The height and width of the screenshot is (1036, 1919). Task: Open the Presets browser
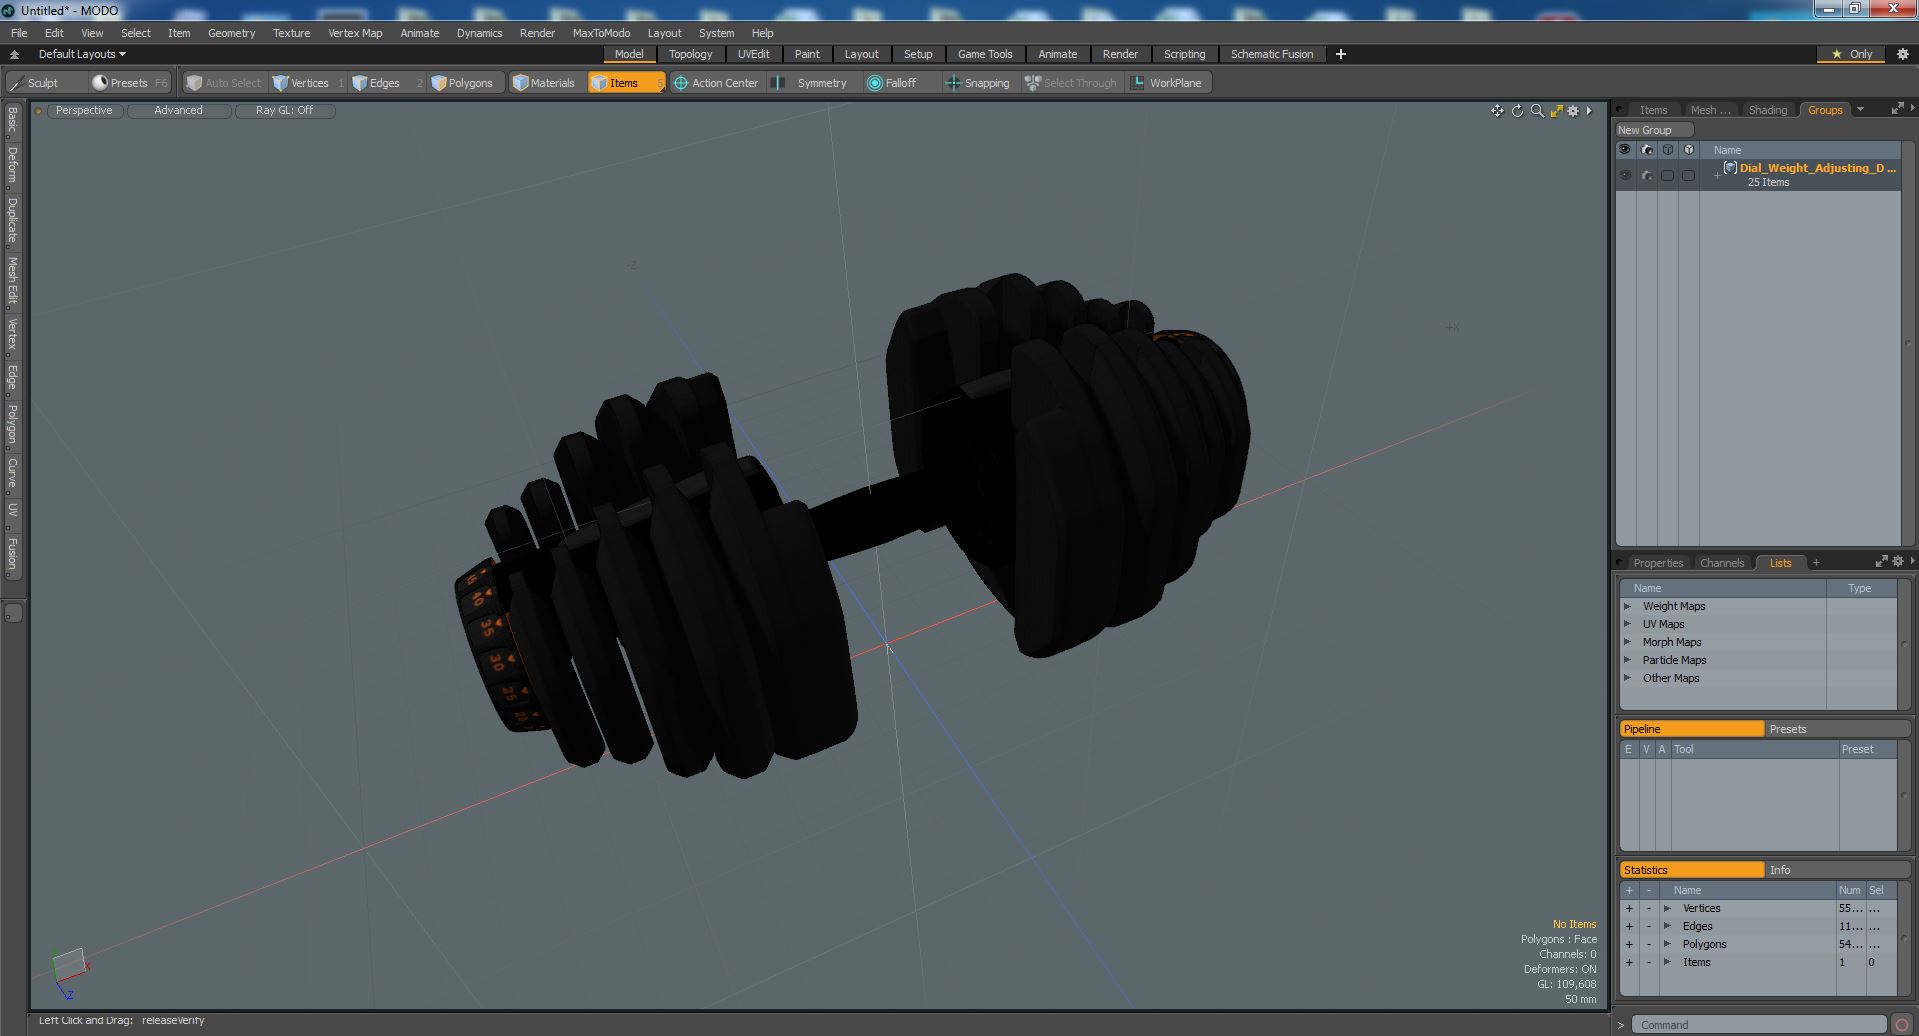tap(128, 83)
